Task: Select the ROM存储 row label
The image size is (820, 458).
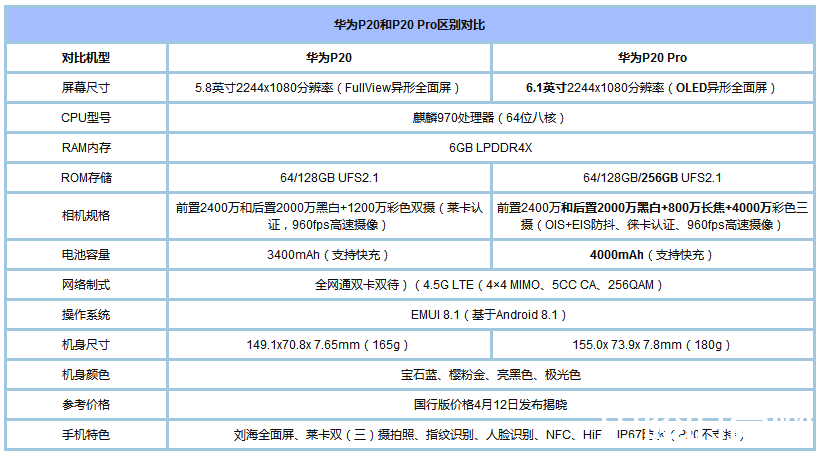Action: click(85, 178)
